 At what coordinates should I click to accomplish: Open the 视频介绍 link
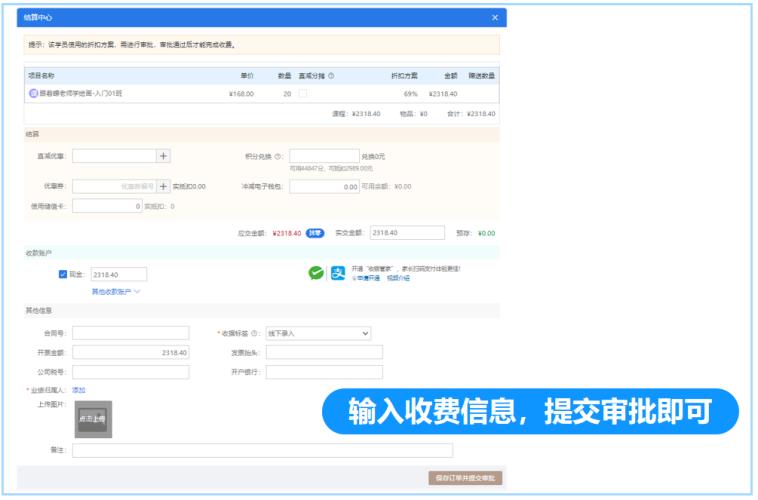click(398, 278)
